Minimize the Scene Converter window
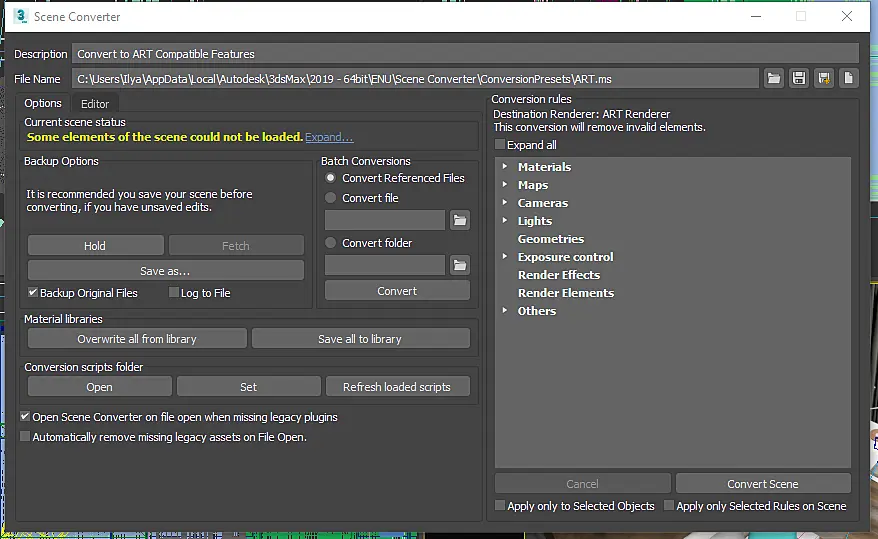Viewport: 878px width, 539px height. [756, 16]
